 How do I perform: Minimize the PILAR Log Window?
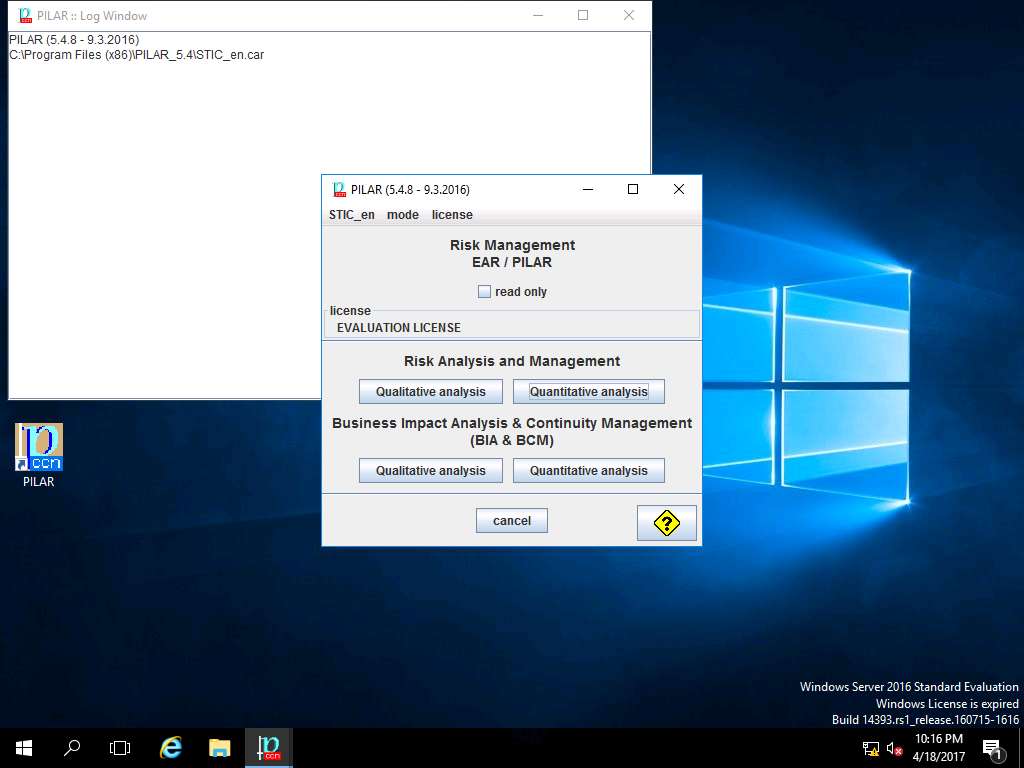pos(538,15)
